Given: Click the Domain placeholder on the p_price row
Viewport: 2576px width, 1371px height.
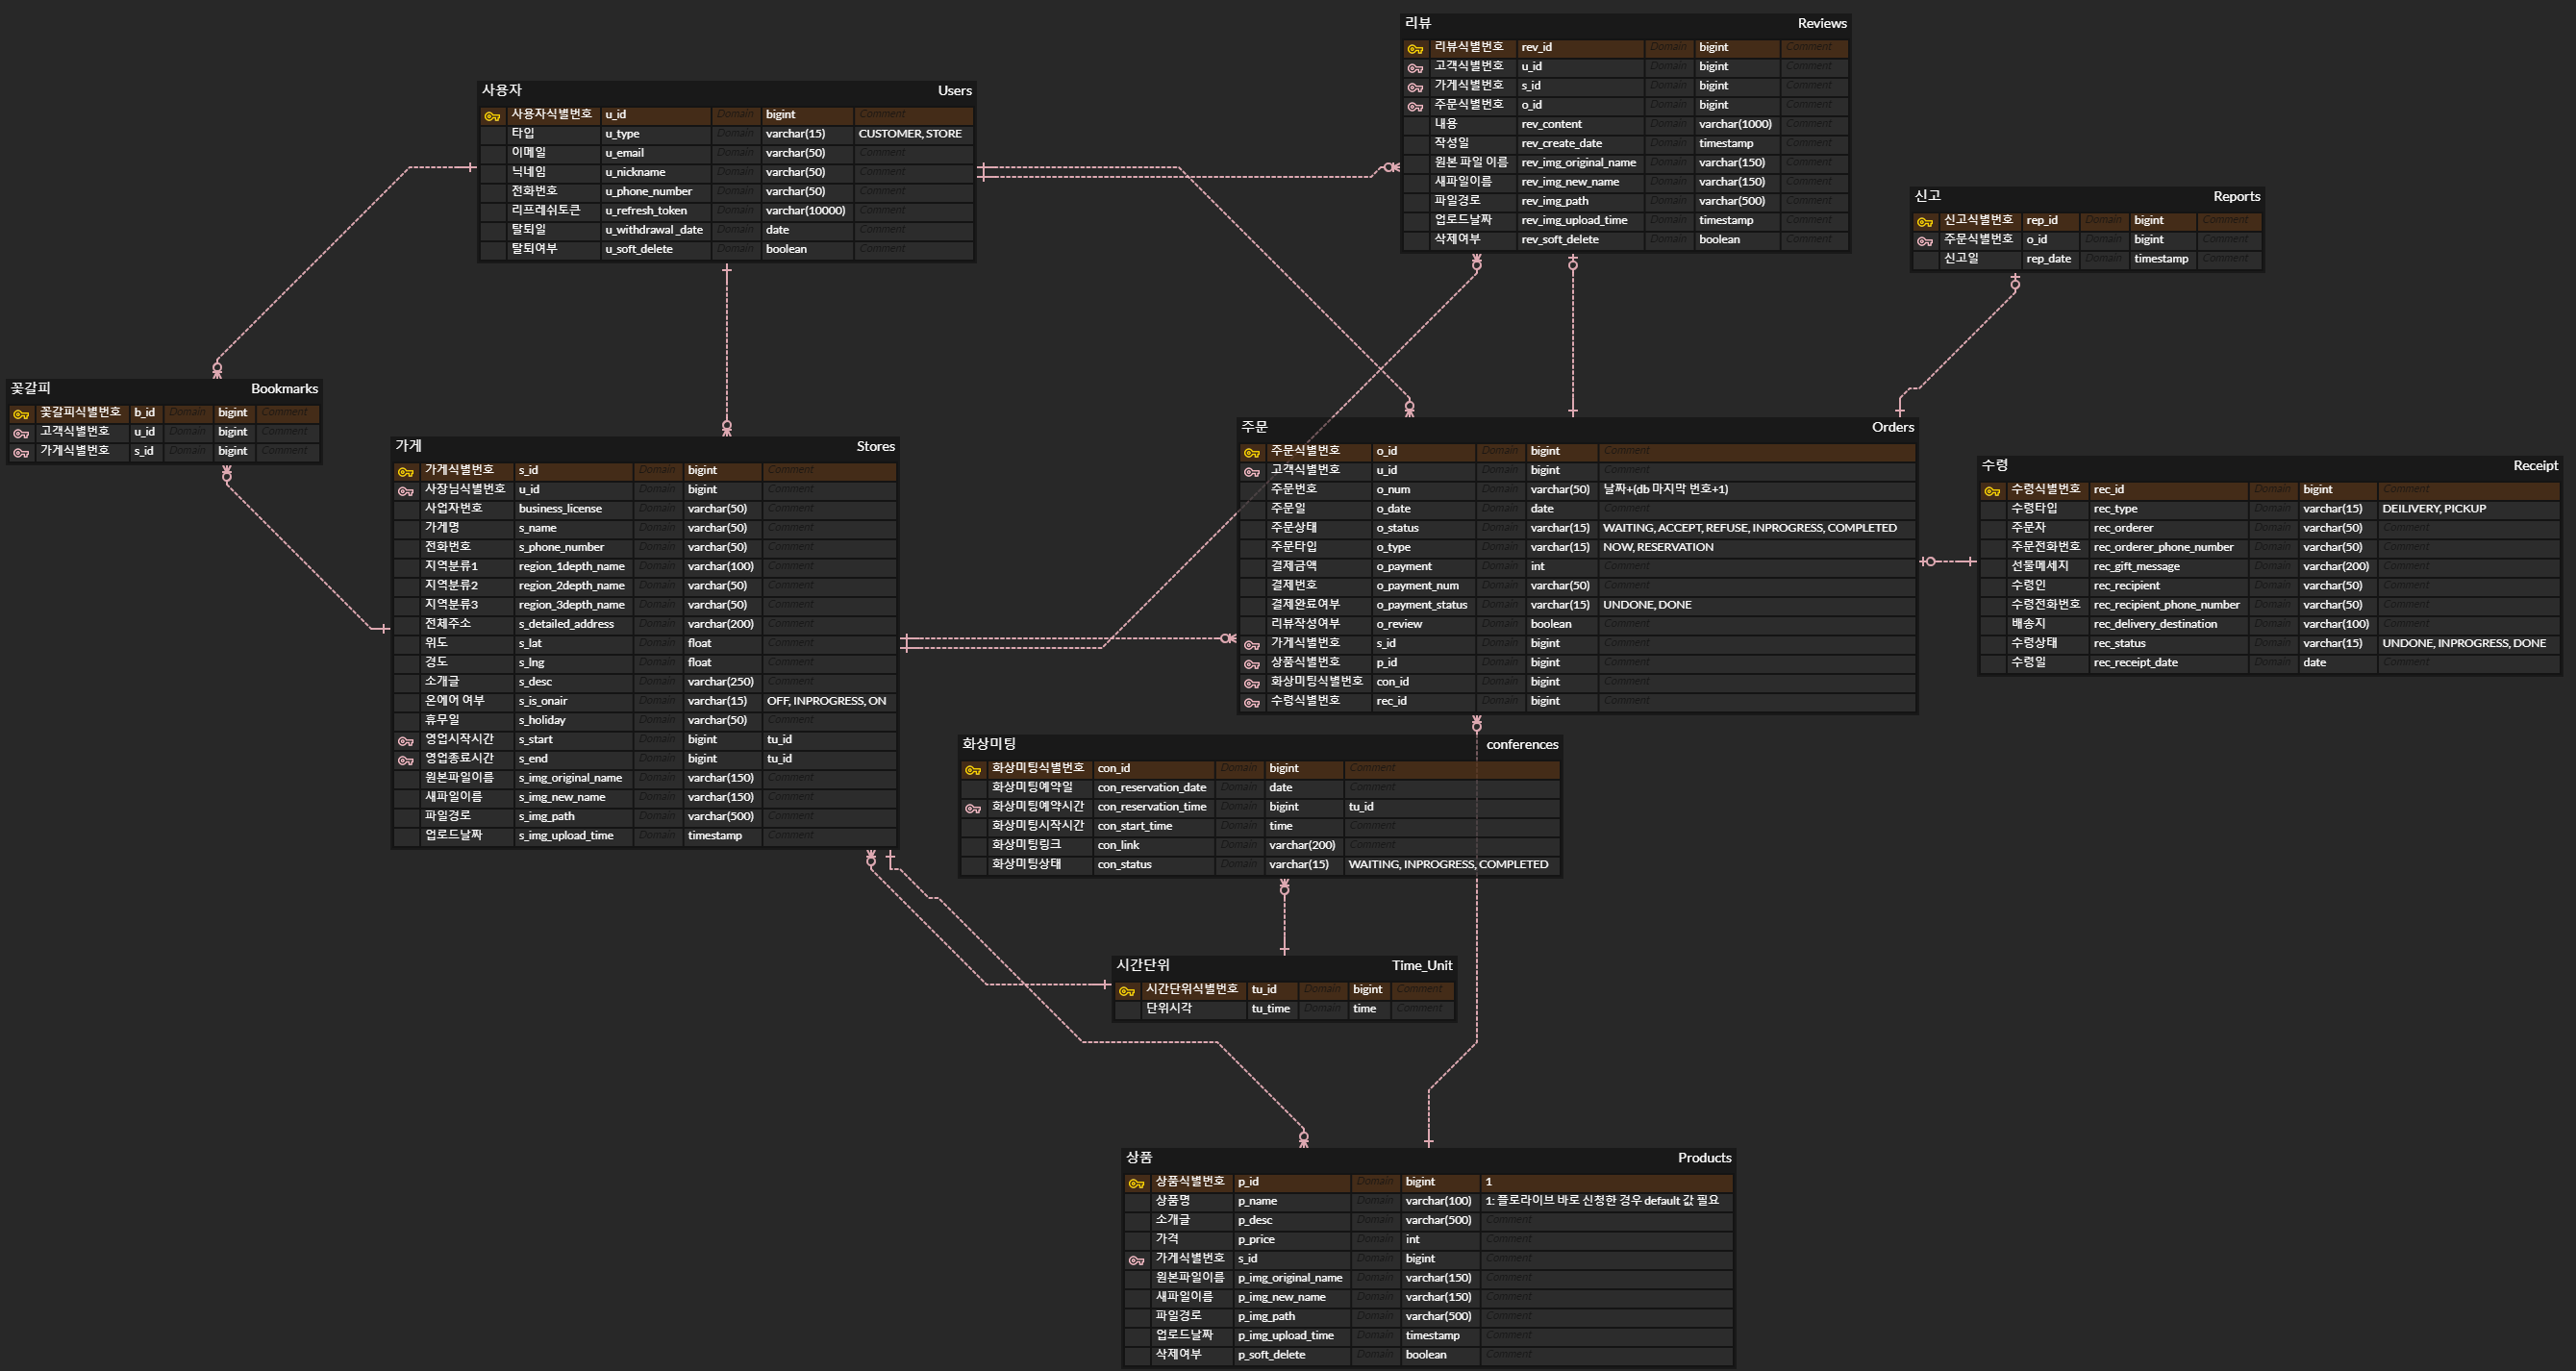Looking at the screenshot, I should [x=1374, y=1239].
